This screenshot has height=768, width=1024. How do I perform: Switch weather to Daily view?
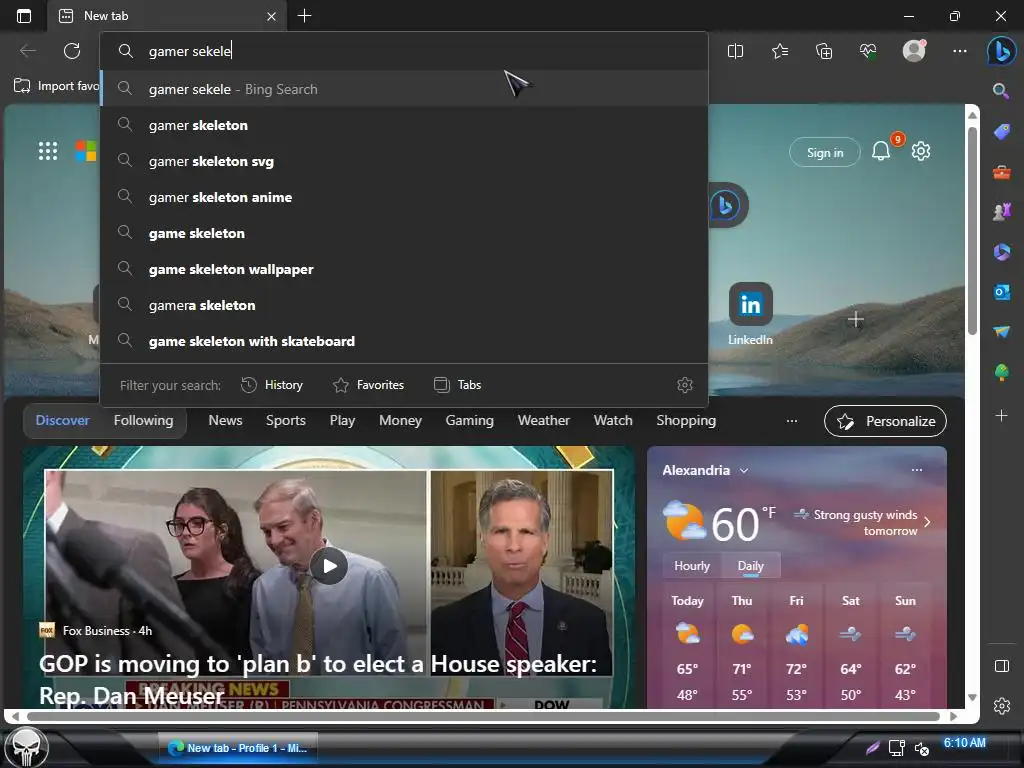[750, 566]
